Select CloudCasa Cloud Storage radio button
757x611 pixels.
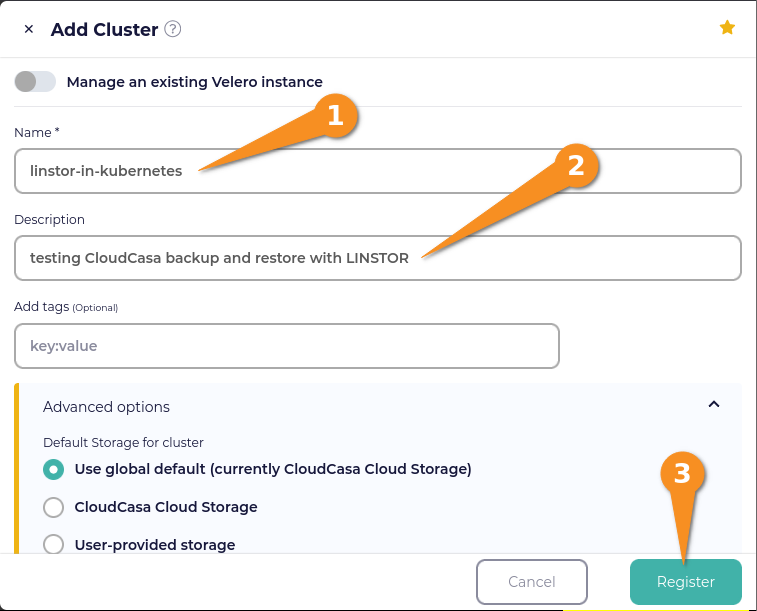pos(53,507)
